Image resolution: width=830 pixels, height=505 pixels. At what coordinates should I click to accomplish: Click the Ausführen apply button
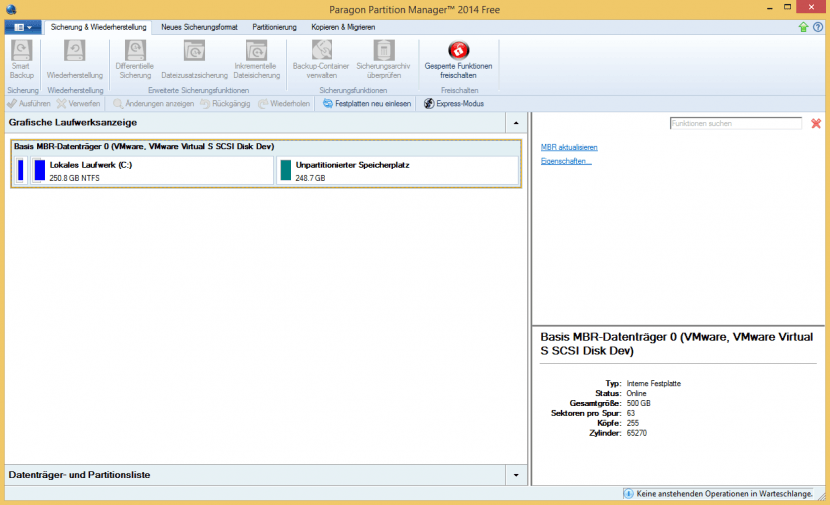click(29, 104)
